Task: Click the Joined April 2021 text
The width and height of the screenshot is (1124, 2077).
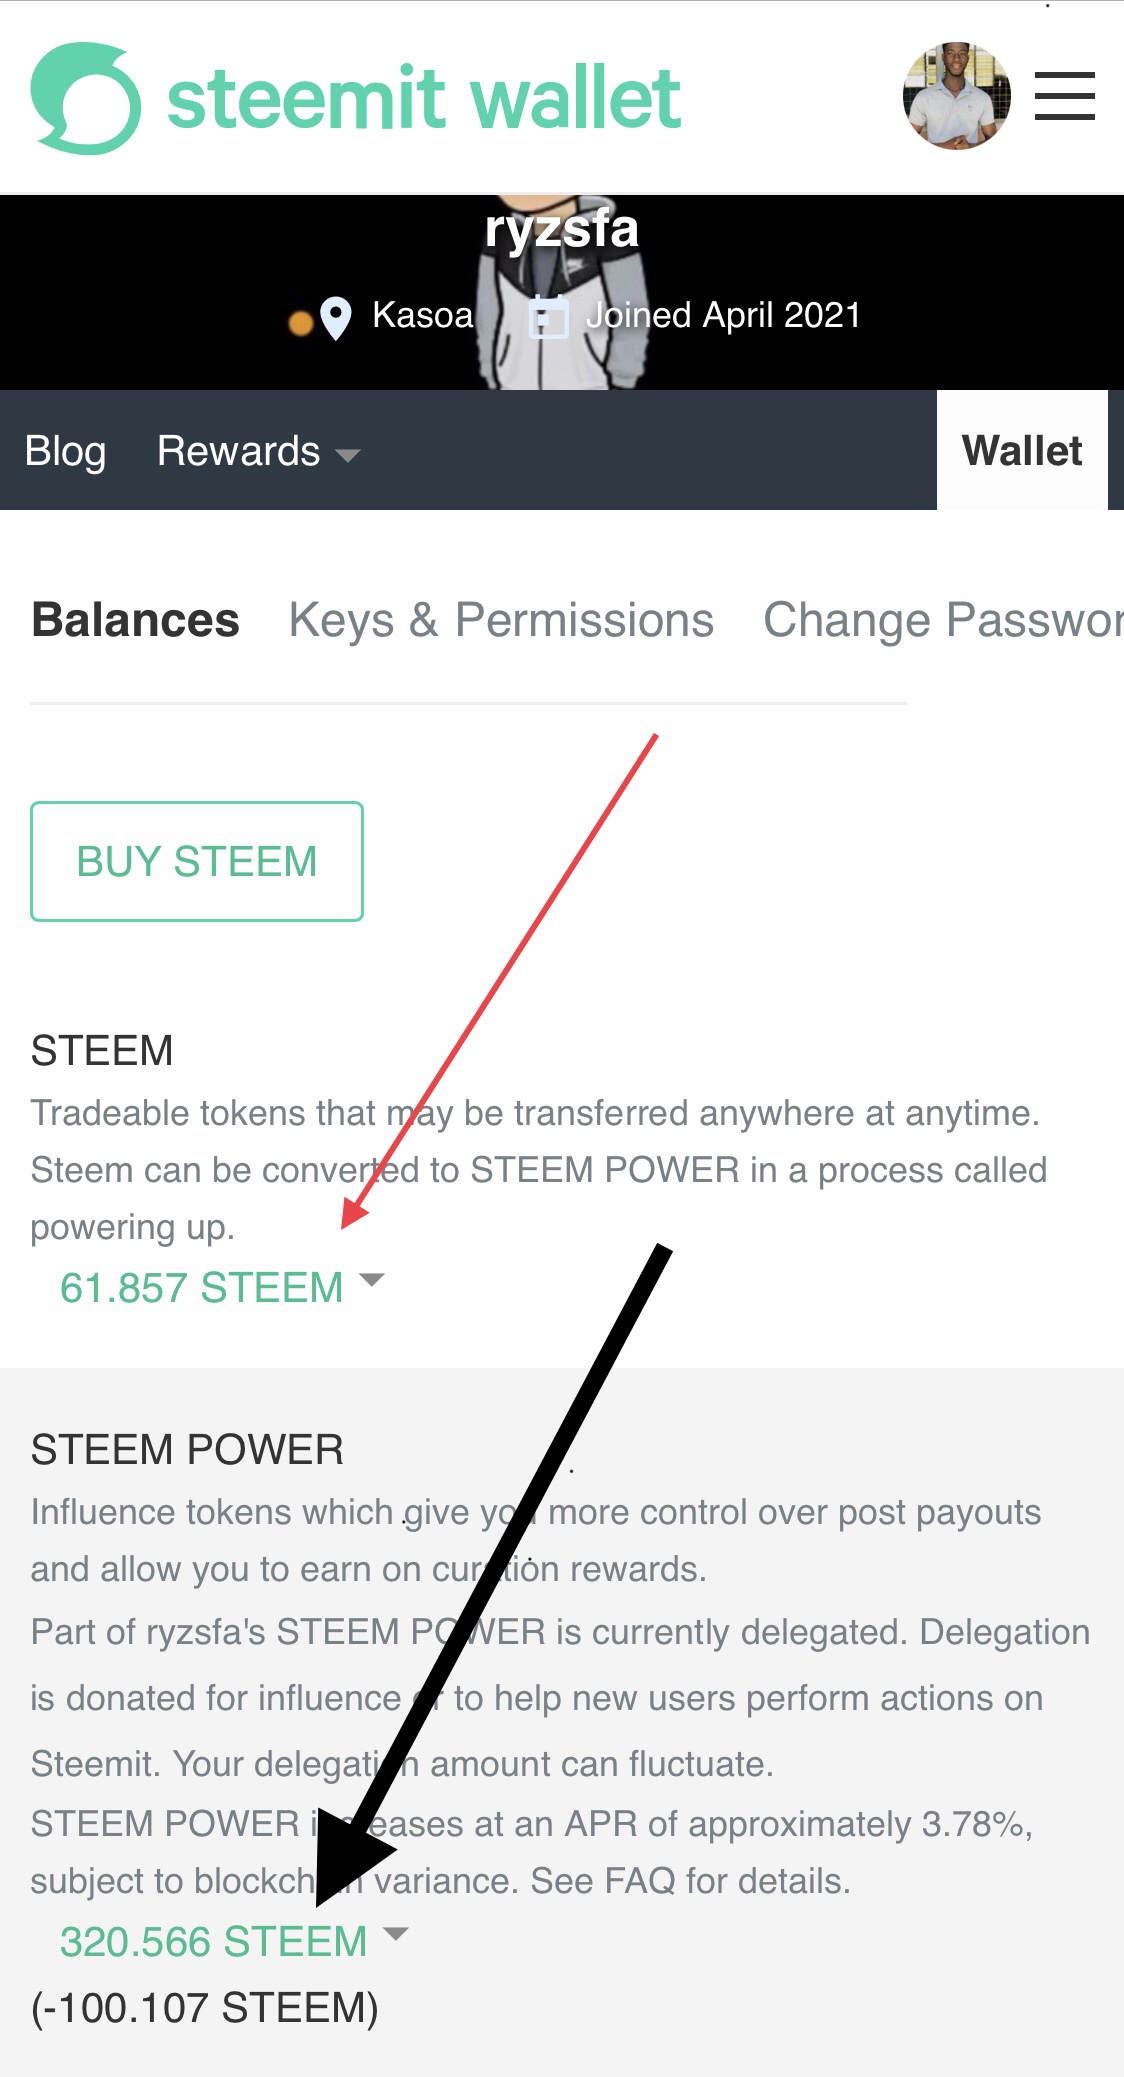Action: click(x=722, y=315)
